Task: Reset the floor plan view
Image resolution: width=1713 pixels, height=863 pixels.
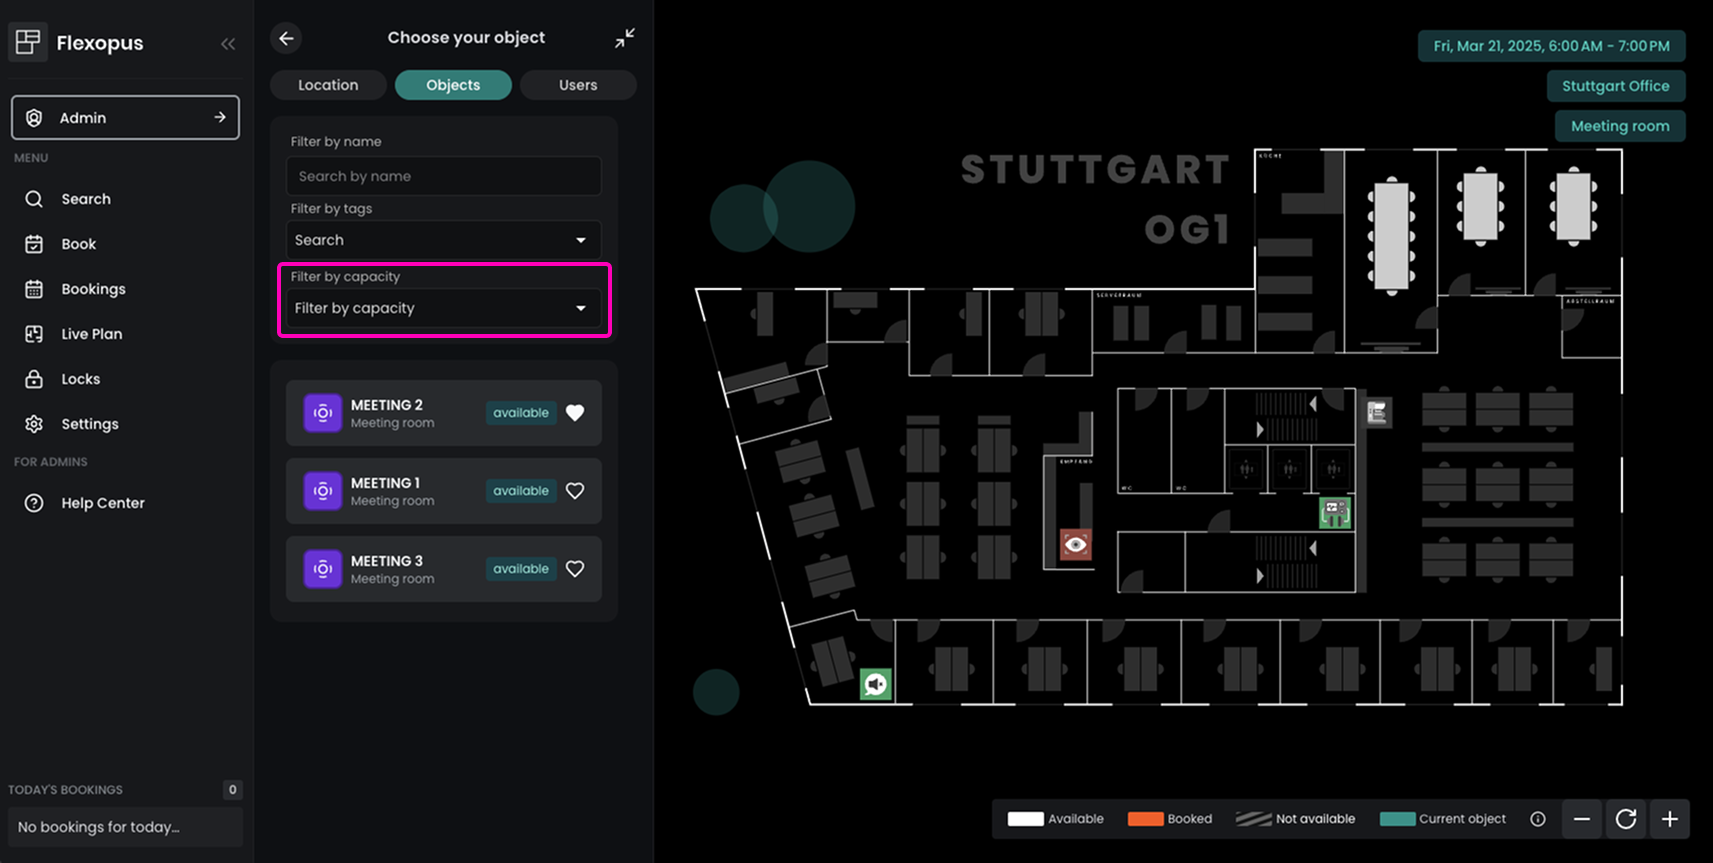Action: coord(1625,819)
